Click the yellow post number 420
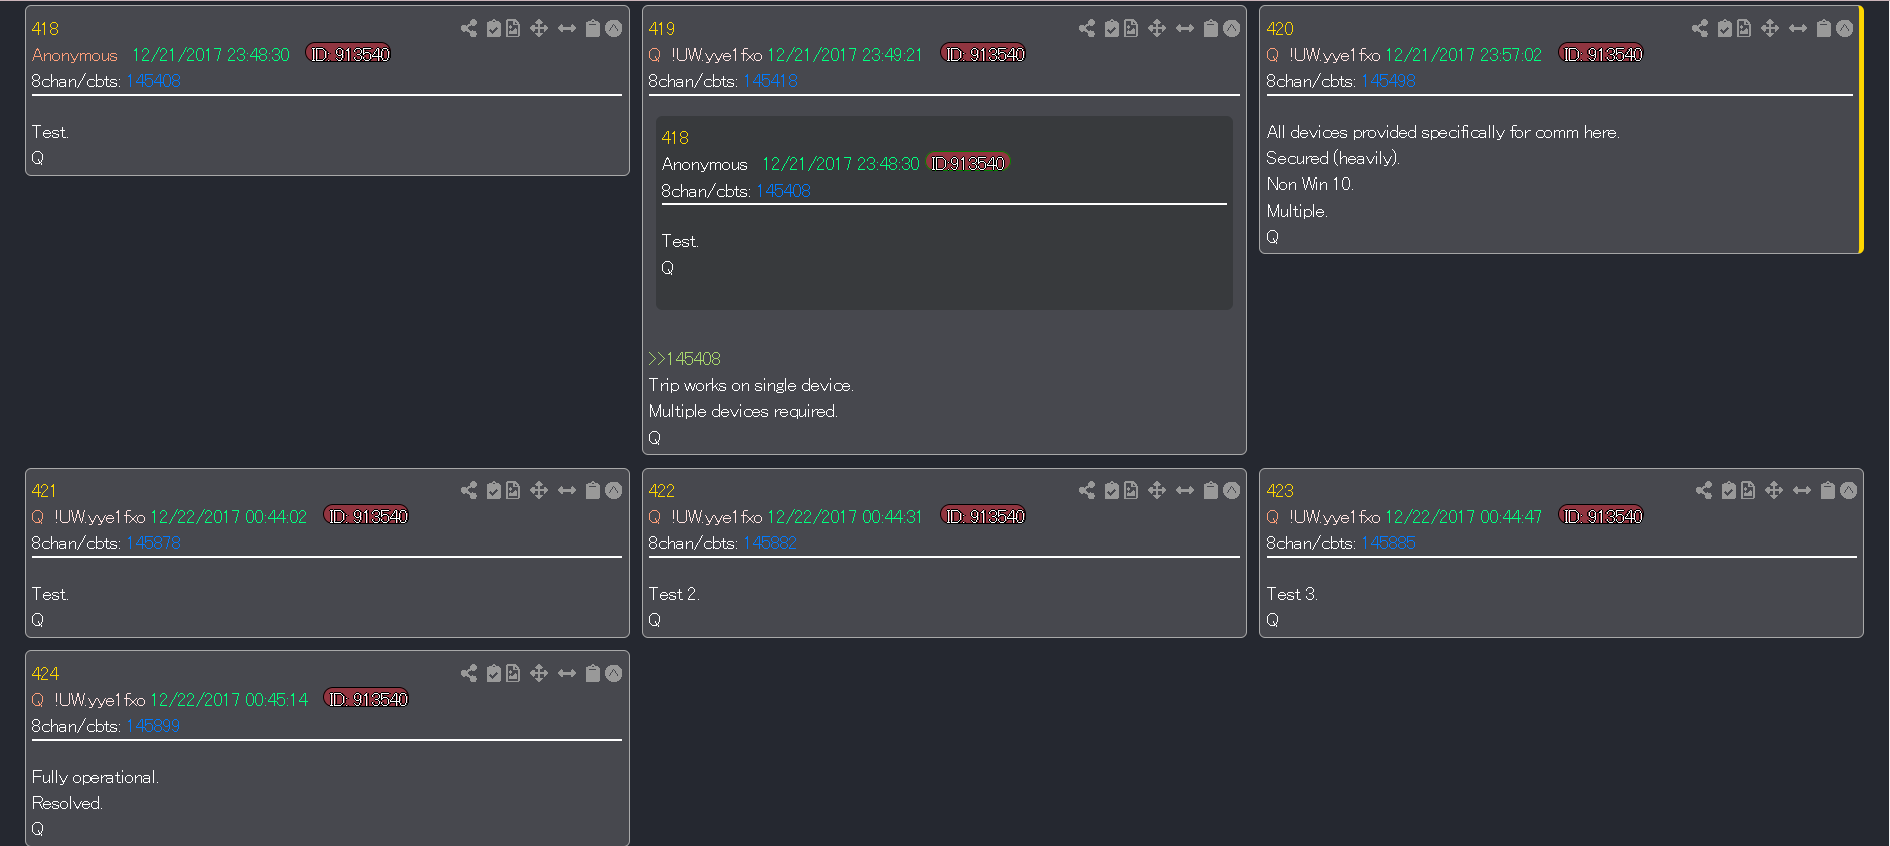Viewport: 1890px width, 846px height. coord(1280,29)
